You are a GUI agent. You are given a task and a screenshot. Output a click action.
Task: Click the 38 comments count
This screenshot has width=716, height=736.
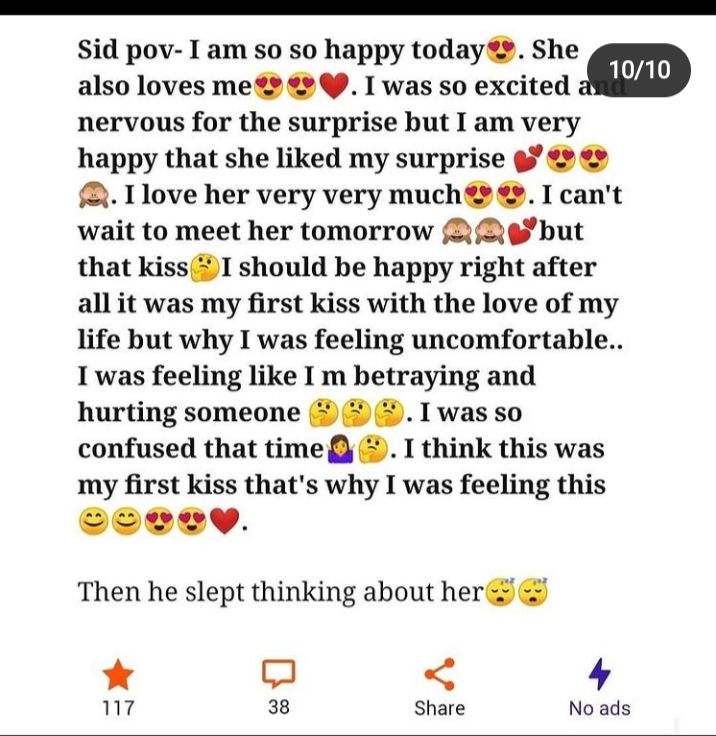point(278,706)
